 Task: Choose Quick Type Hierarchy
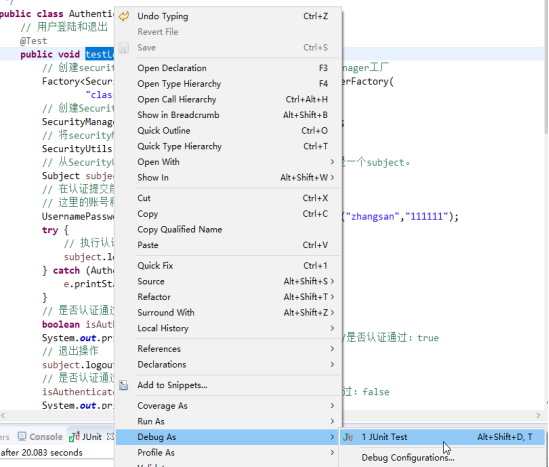(228, 146)
